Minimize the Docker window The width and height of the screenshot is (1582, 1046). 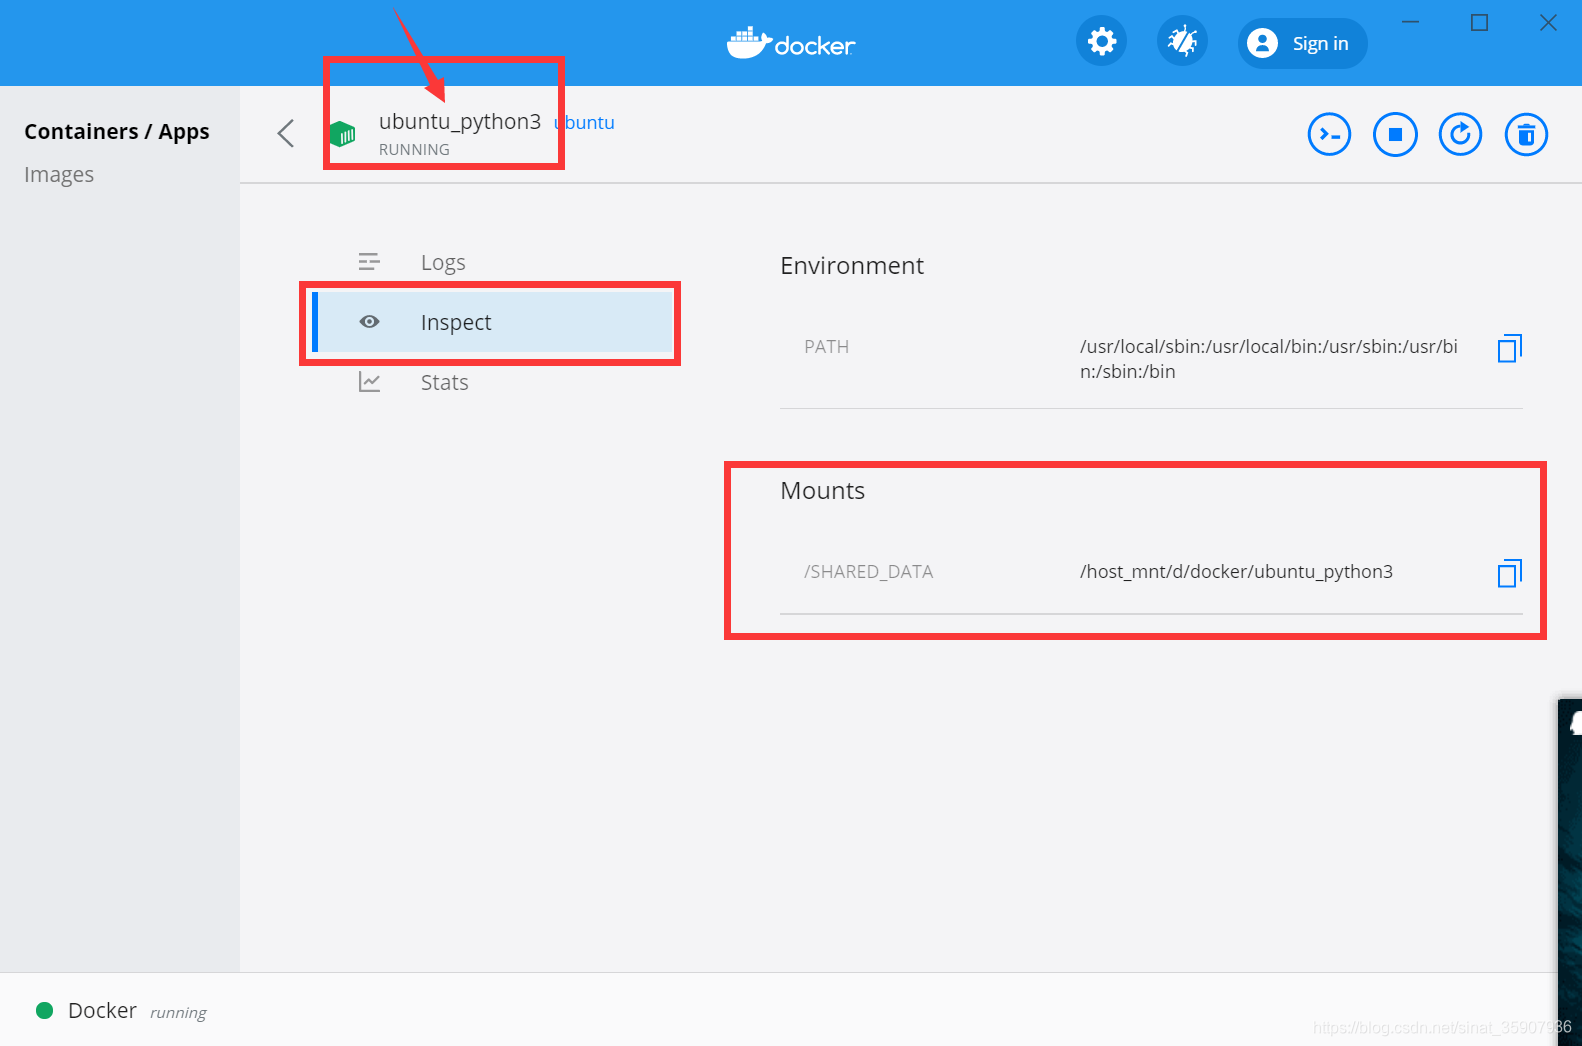pos(1411,22)
